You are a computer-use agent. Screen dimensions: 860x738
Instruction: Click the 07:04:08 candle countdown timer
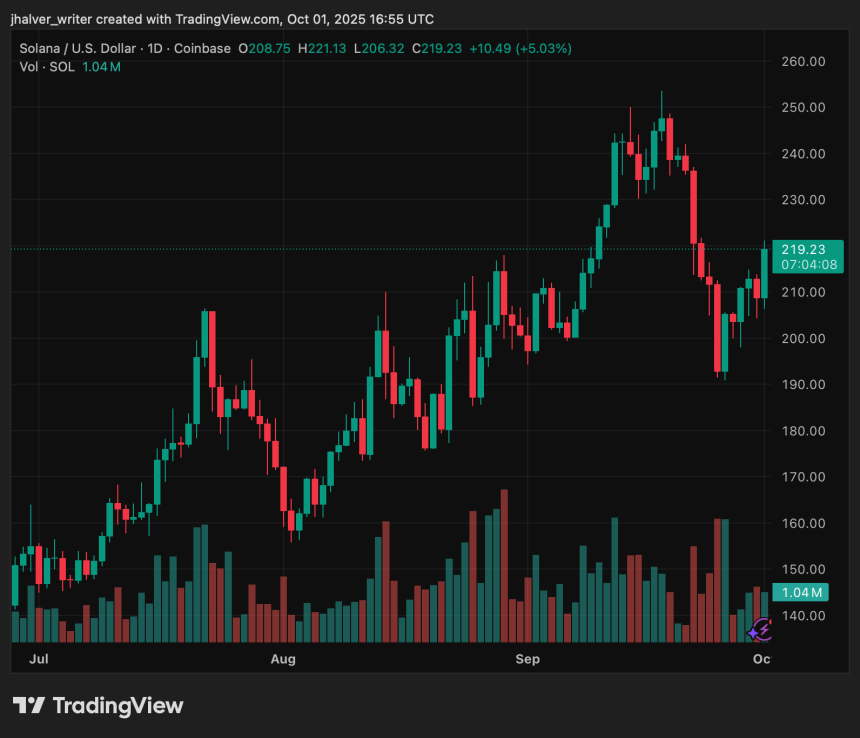(x=803, y=265)
